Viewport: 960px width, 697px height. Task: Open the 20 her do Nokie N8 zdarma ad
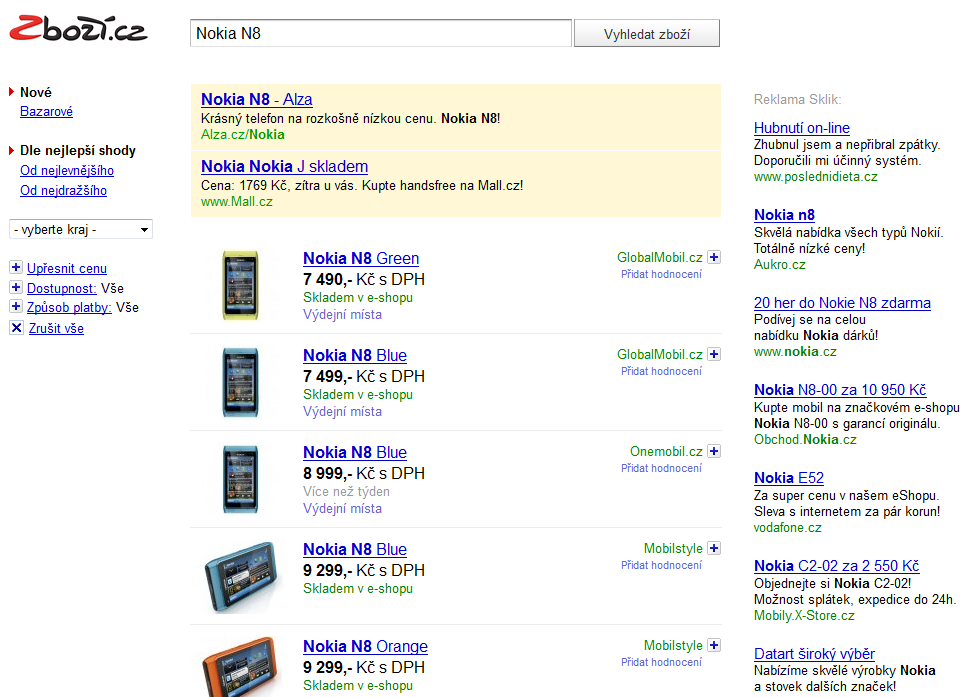coord(842,303)
